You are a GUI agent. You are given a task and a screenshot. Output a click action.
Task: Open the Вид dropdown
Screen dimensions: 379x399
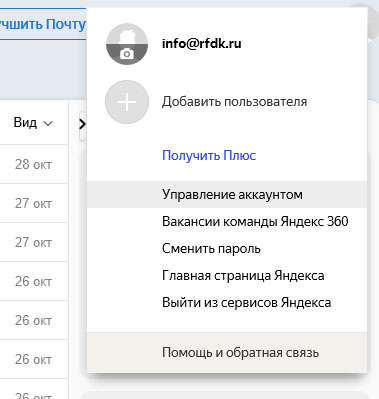point(33,123)
